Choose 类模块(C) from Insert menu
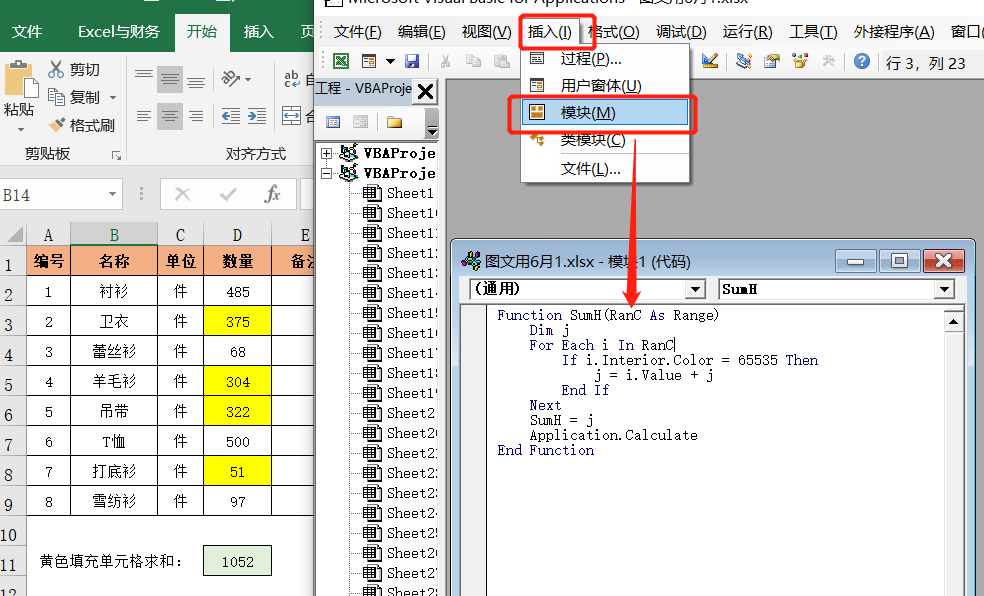The width and height of the screenshot is (984, 596). [605, 140]
